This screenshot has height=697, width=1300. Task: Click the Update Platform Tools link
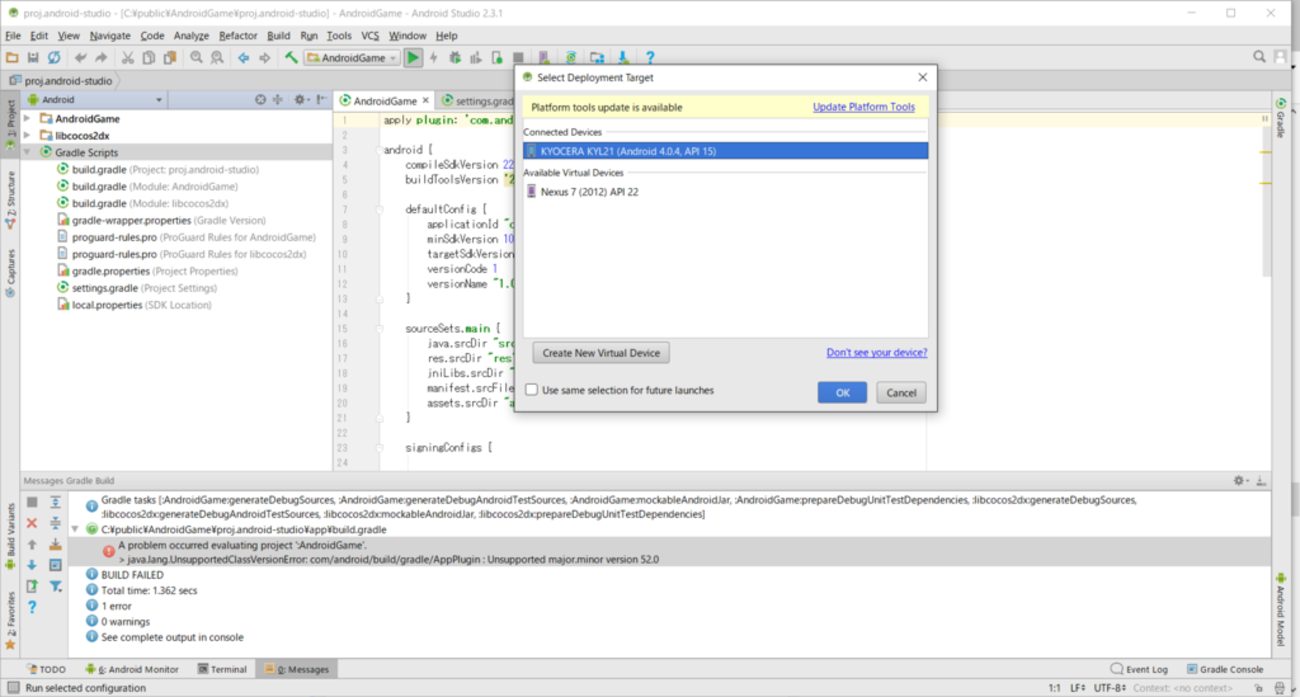point(864,107)
